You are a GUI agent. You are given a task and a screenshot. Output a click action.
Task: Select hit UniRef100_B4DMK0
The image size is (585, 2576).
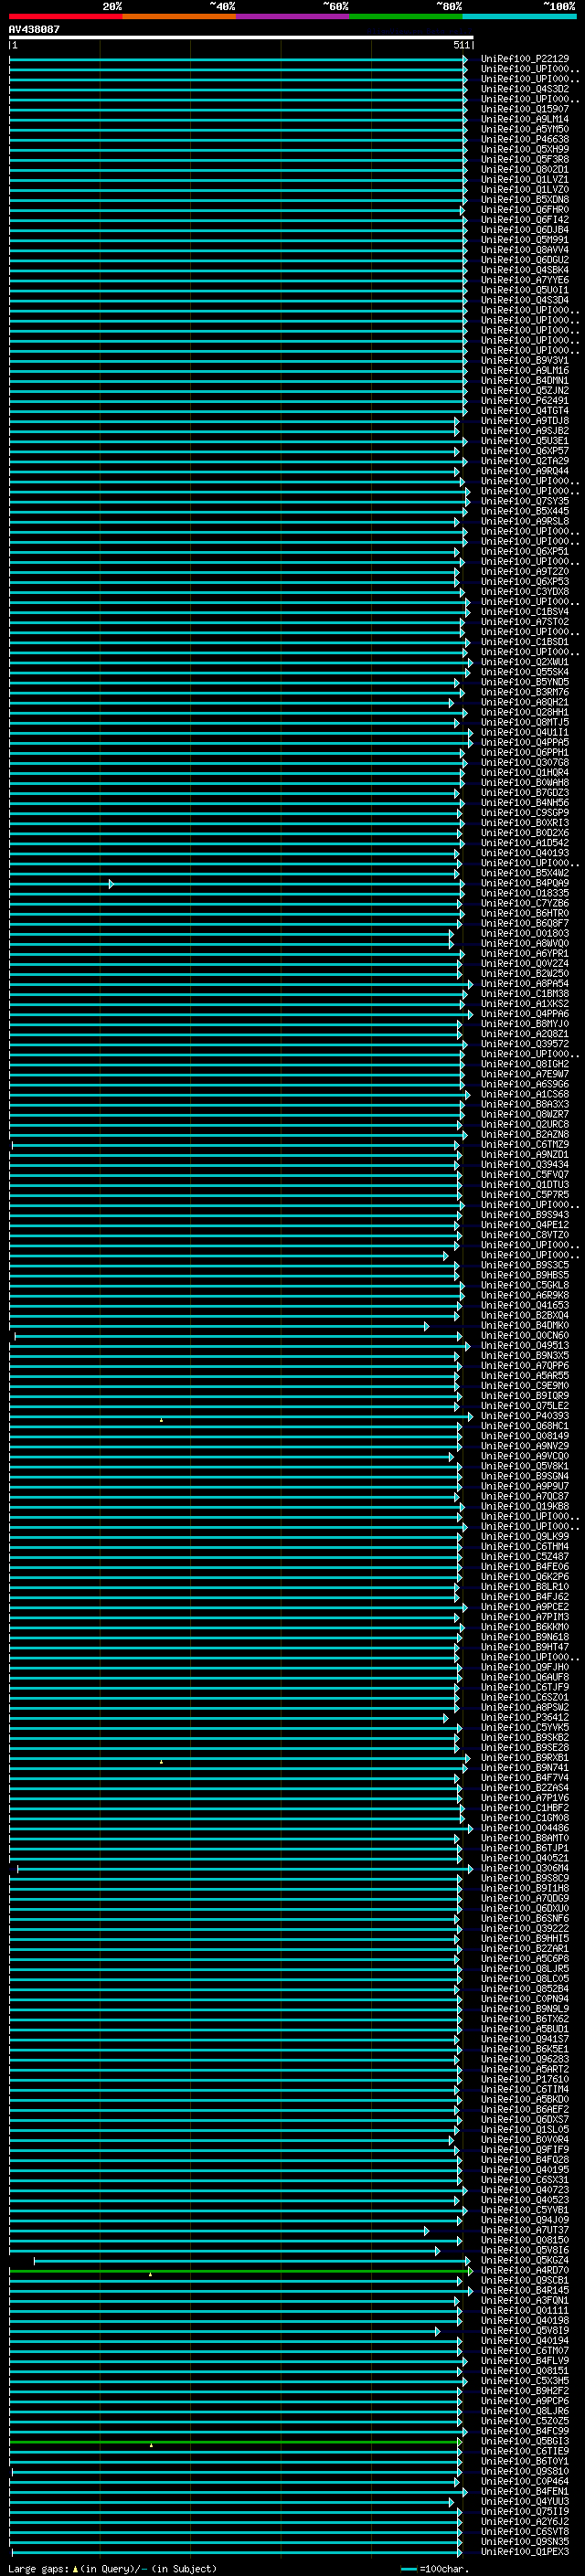524,1326
